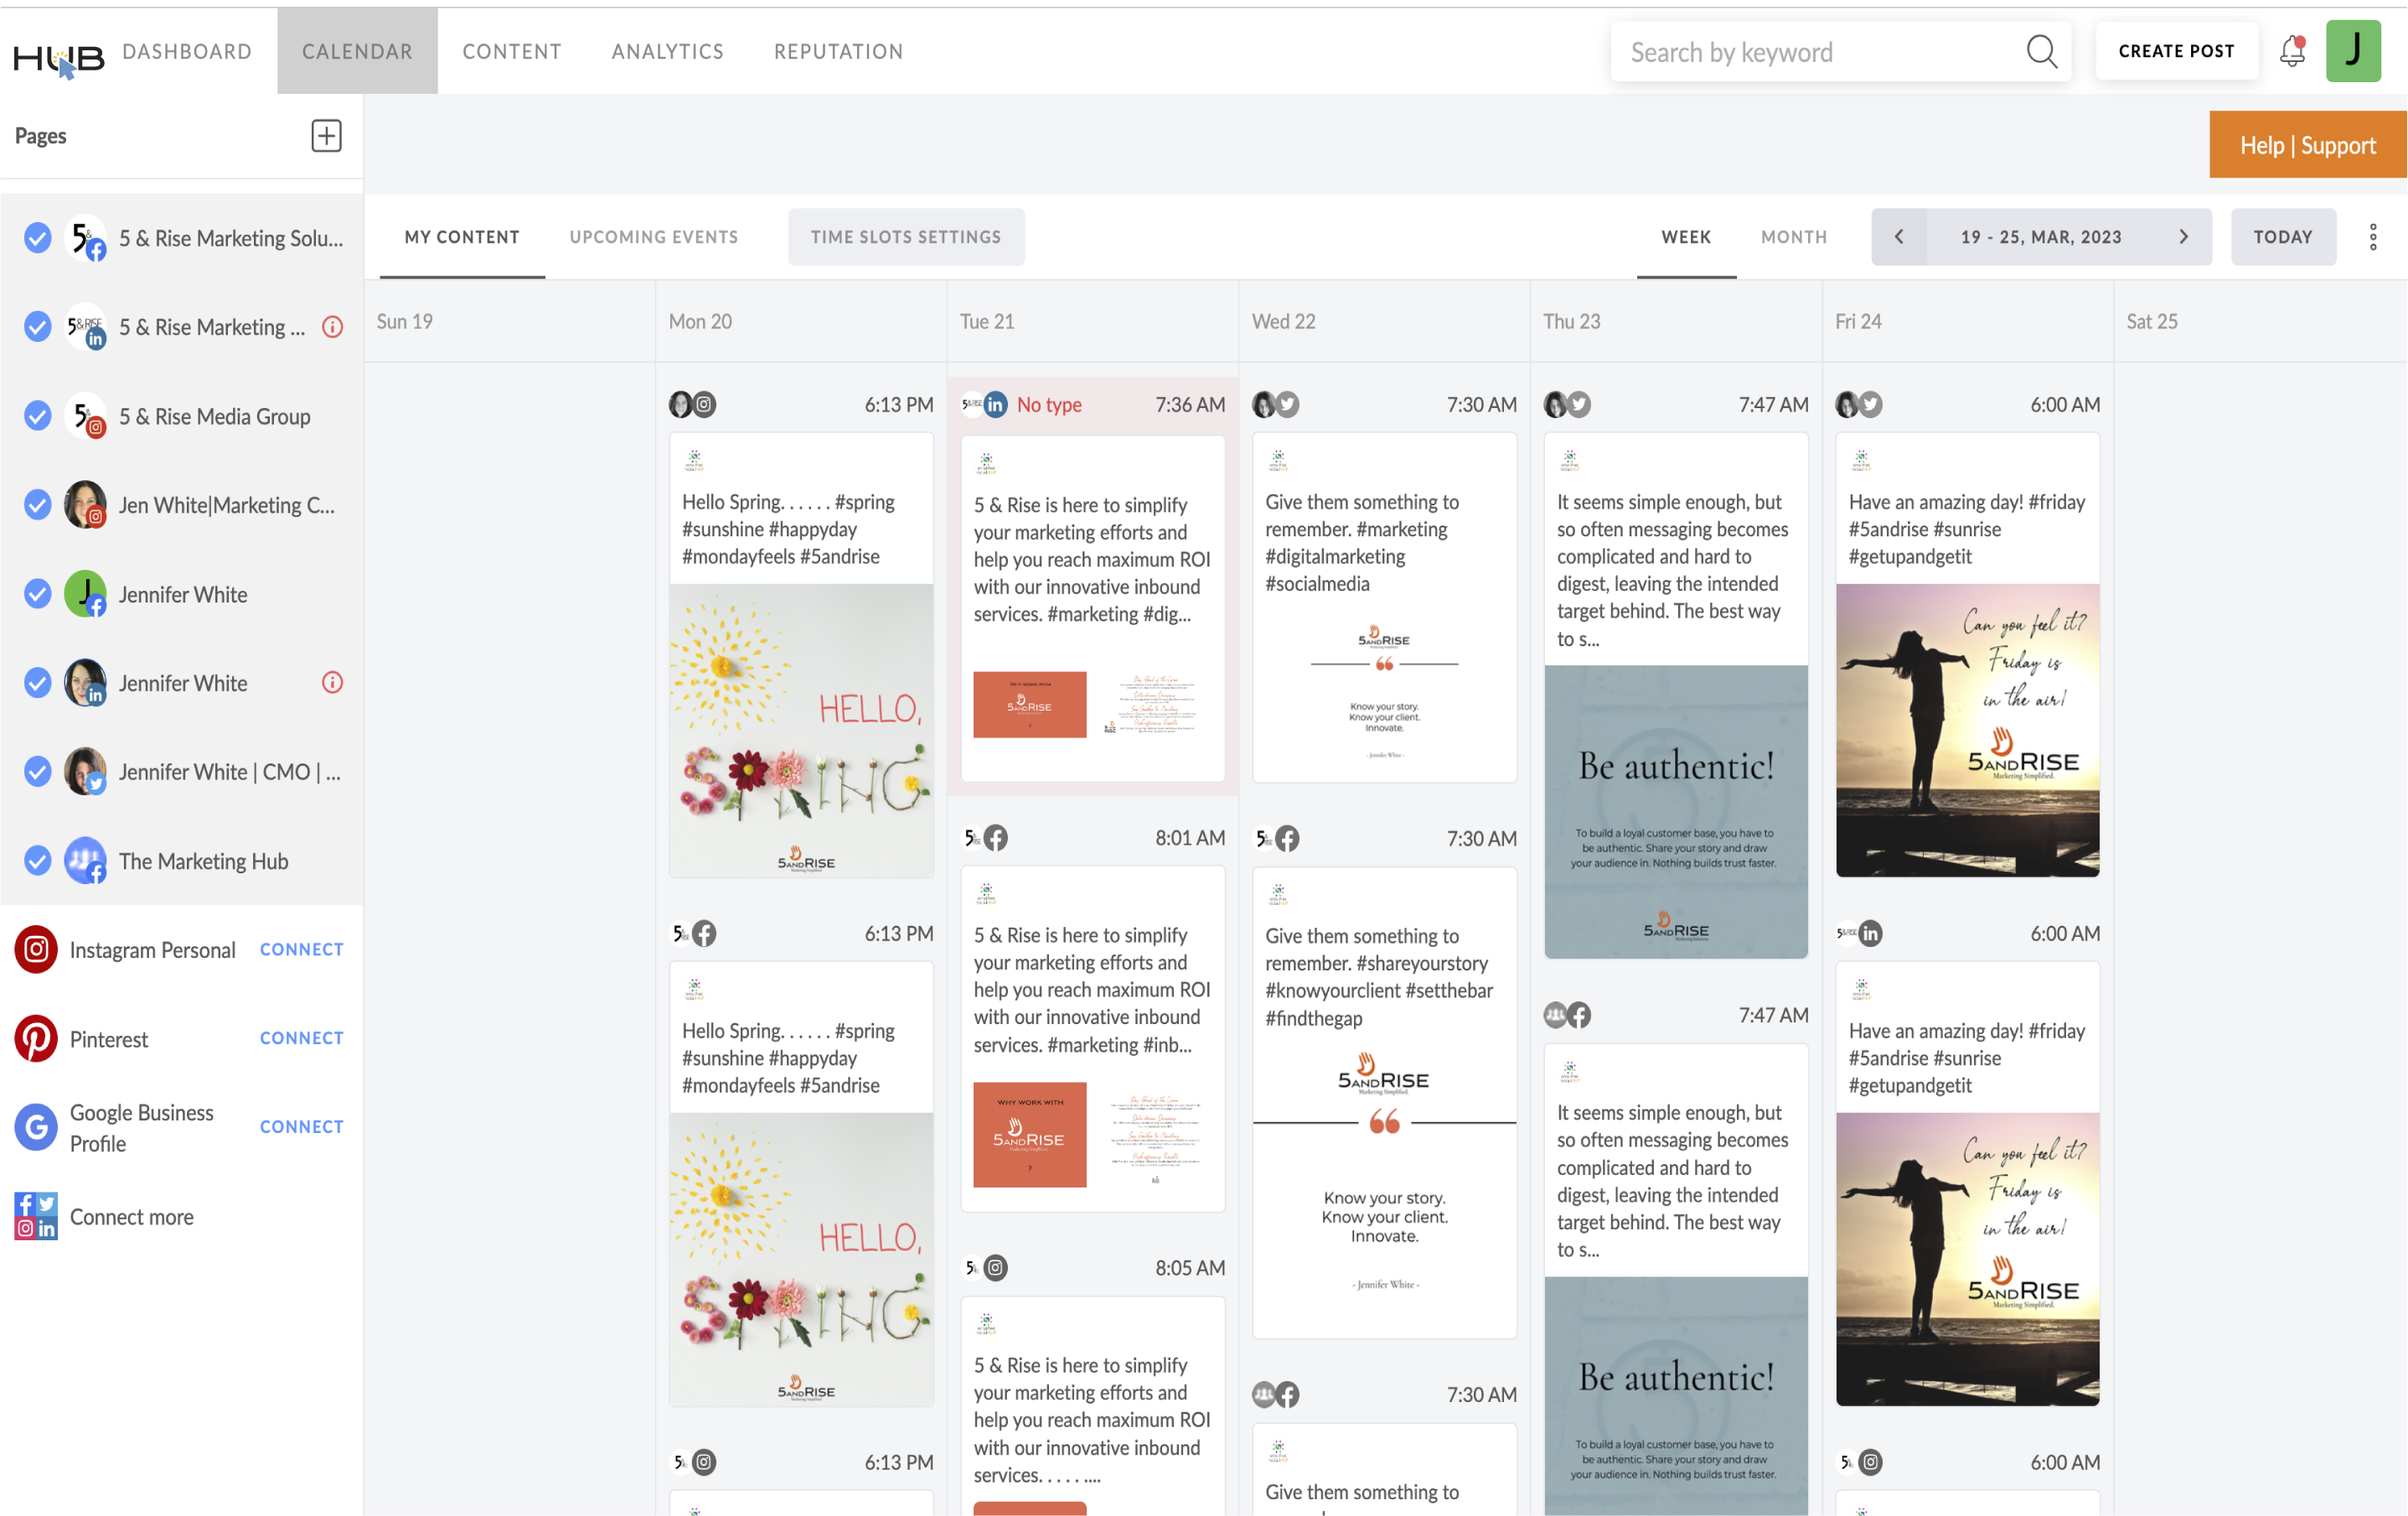Viewport: 2408px width, 1516px height.
Task: Open Be authentic image on Thursday top post
Action: point(1676,811)
